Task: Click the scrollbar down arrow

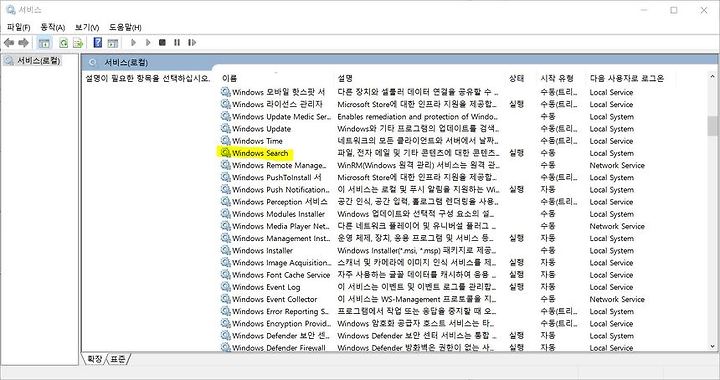Action: [x=712, y=346]
